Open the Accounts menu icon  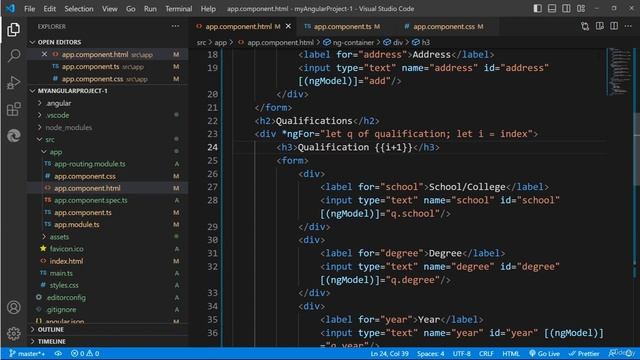13,307
